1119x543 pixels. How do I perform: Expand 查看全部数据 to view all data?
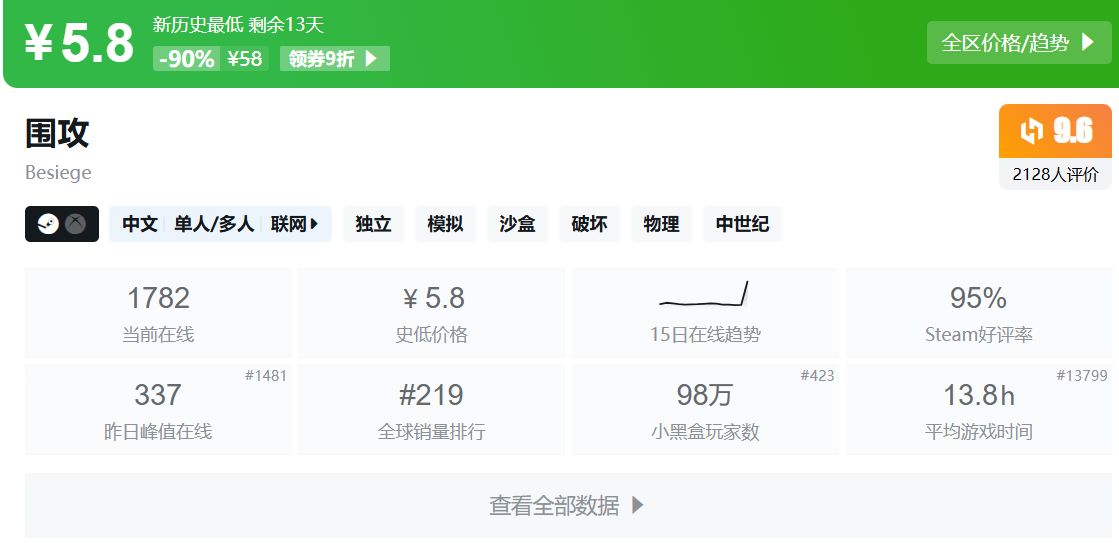point(568,505)
